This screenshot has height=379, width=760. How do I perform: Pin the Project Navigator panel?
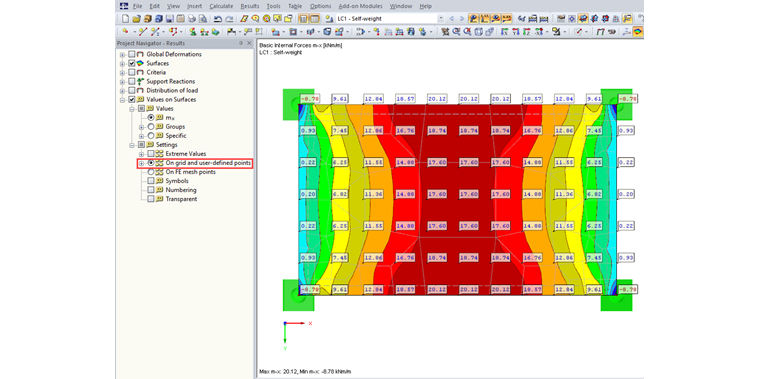coord(241,43)
